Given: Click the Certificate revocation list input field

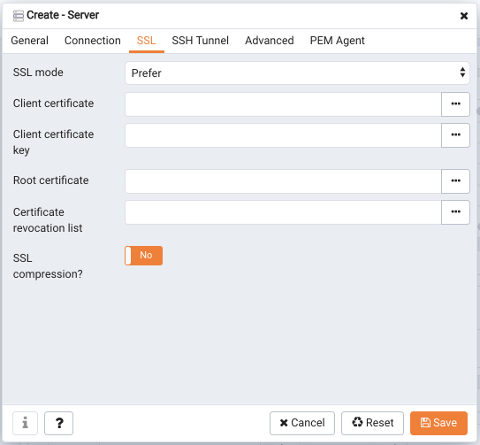Looking at the screenshot, I should 283,212.
